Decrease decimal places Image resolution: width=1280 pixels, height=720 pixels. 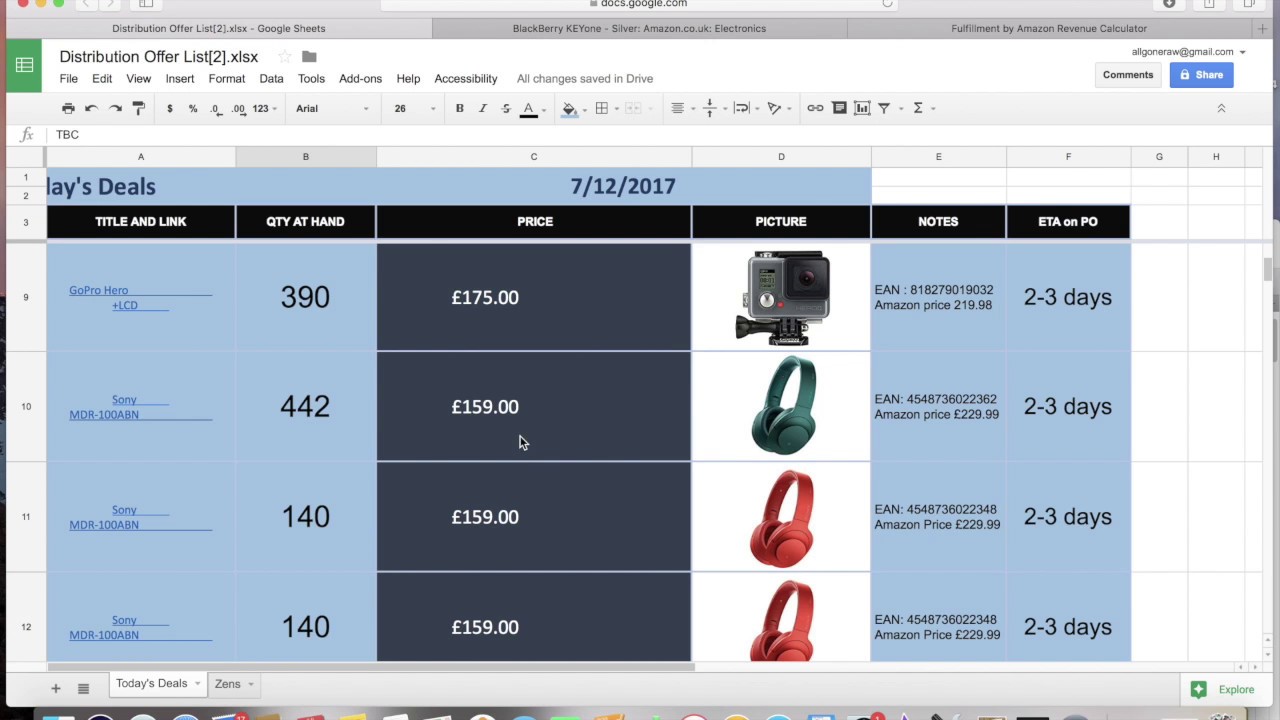point(216,108)
